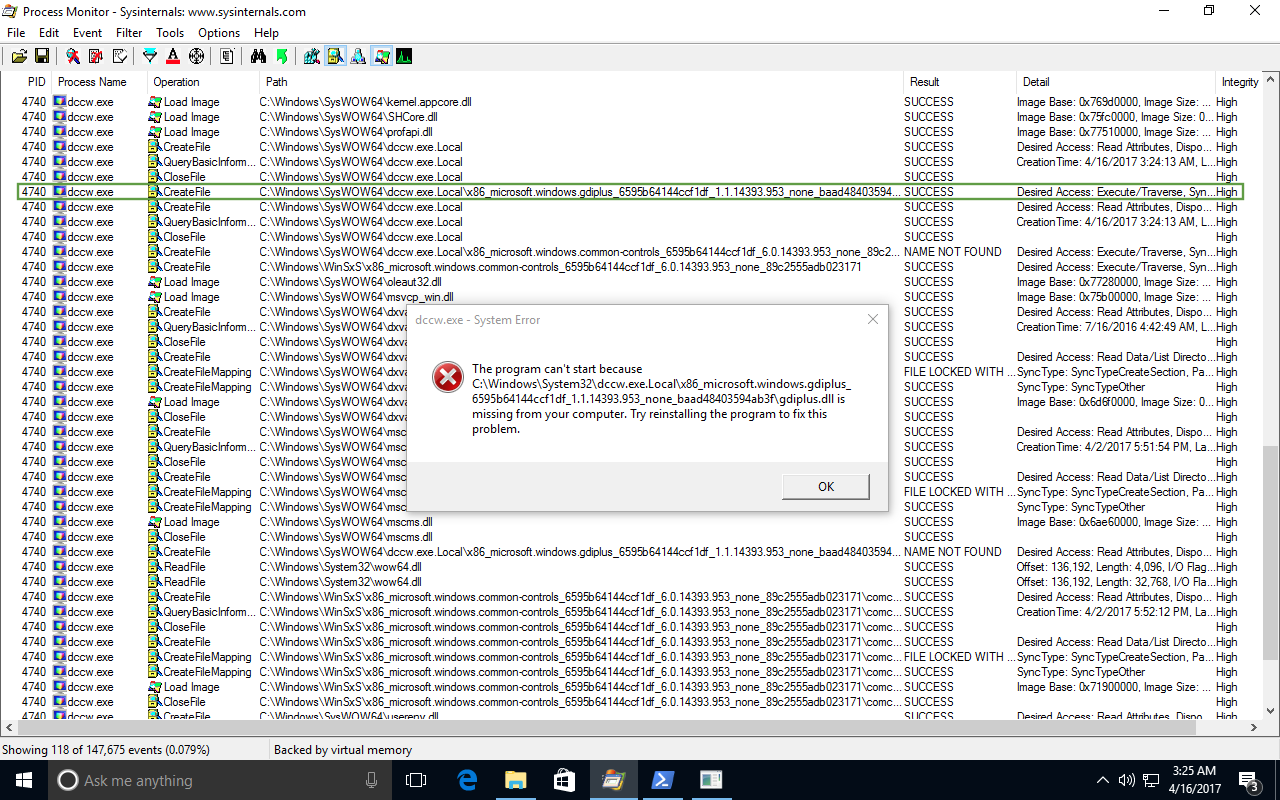Show hidden tray icons chevron
The height and width of the screenshot is (800, 1280).
[1103, 780]
